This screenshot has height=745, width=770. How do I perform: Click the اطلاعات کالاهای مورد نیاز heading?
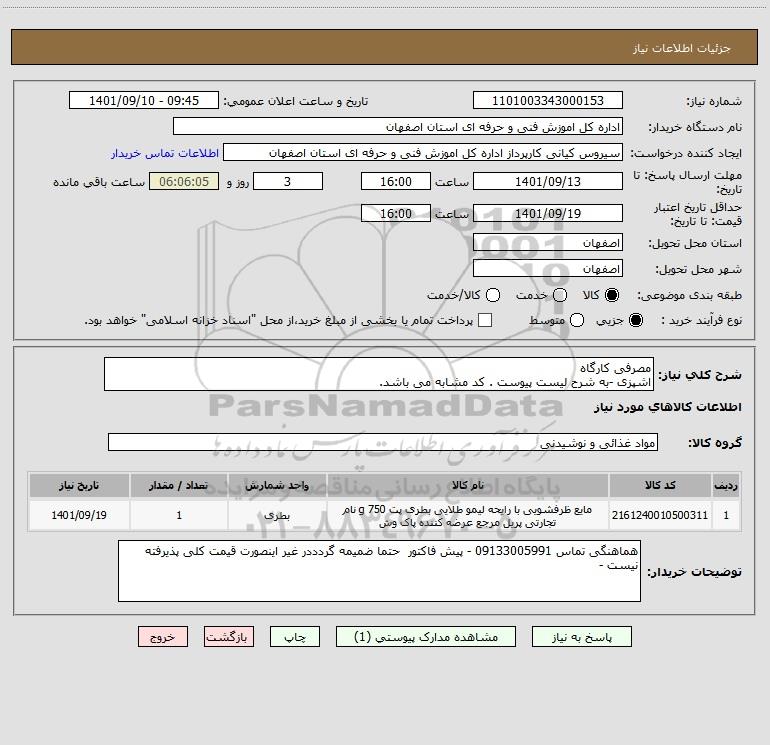667,407
